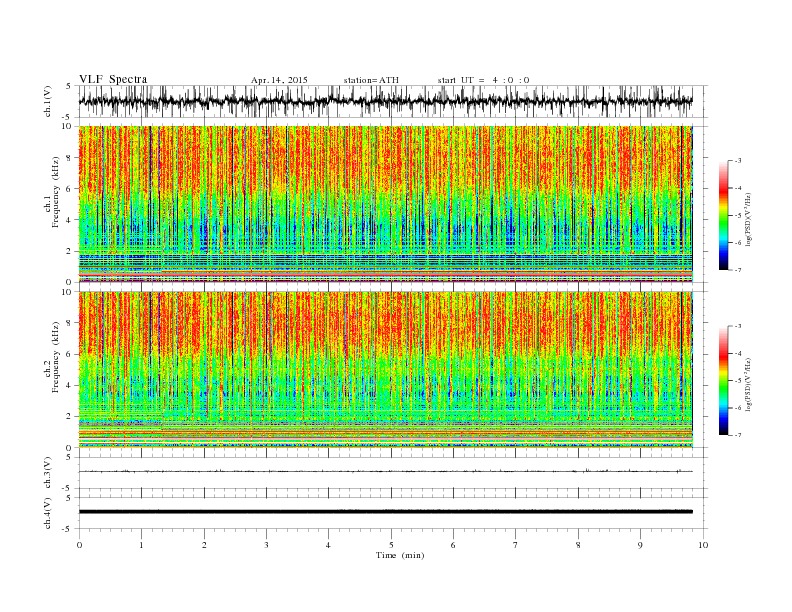Click Time axis tick label "9"
792x612 pixels.
pyautogui.click(x=640, y=545)
